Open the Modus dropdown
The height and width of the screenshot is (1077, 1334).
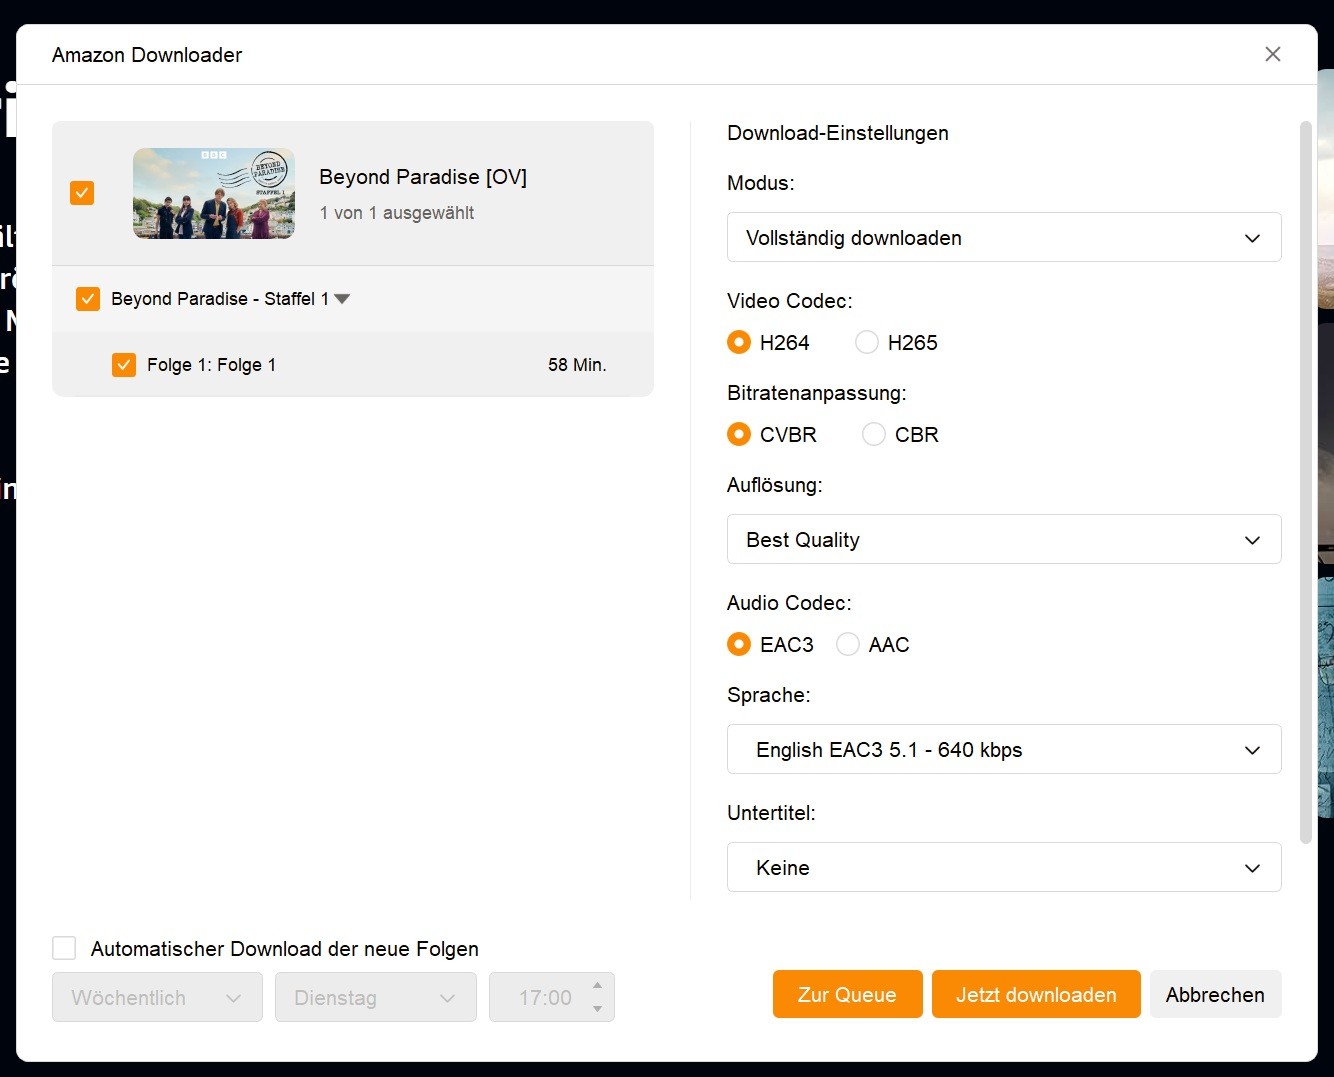pyautogui.click(x=1003, y=238)
